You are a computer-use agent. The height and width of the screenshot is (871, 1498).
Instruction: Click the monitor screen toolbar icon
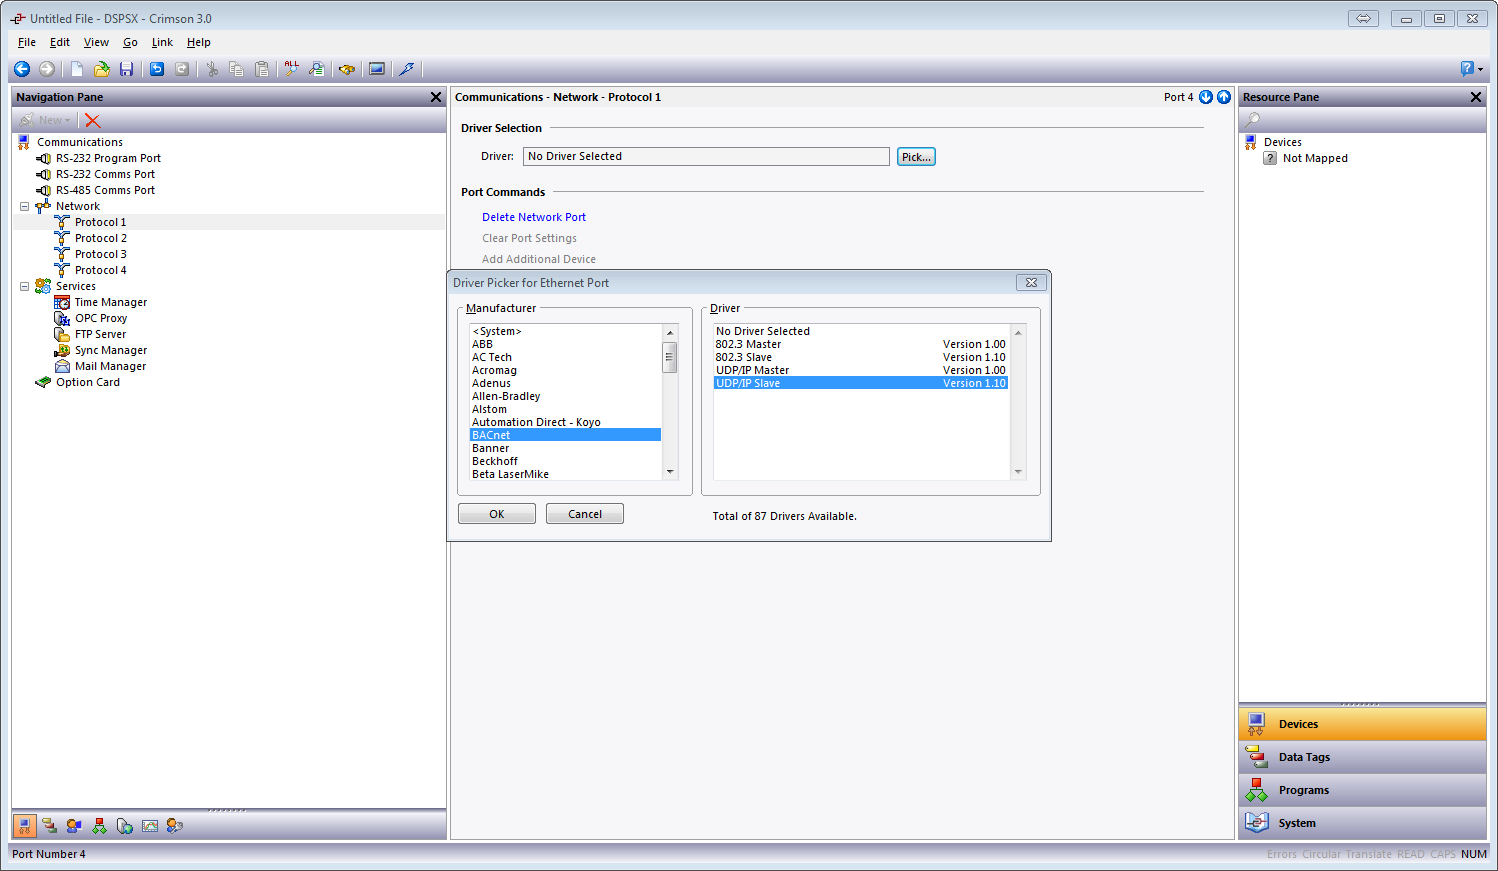click(x=377, y=69)
